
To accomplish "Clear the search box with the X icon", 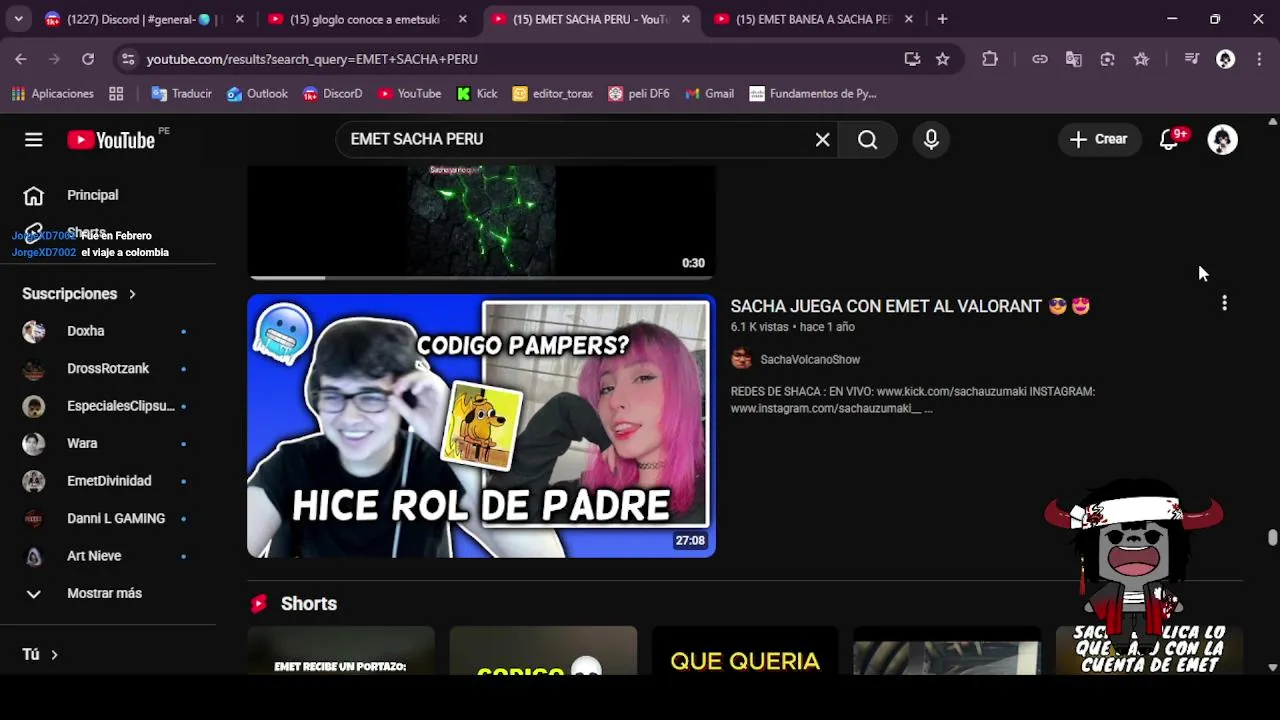I will [822, 140].
